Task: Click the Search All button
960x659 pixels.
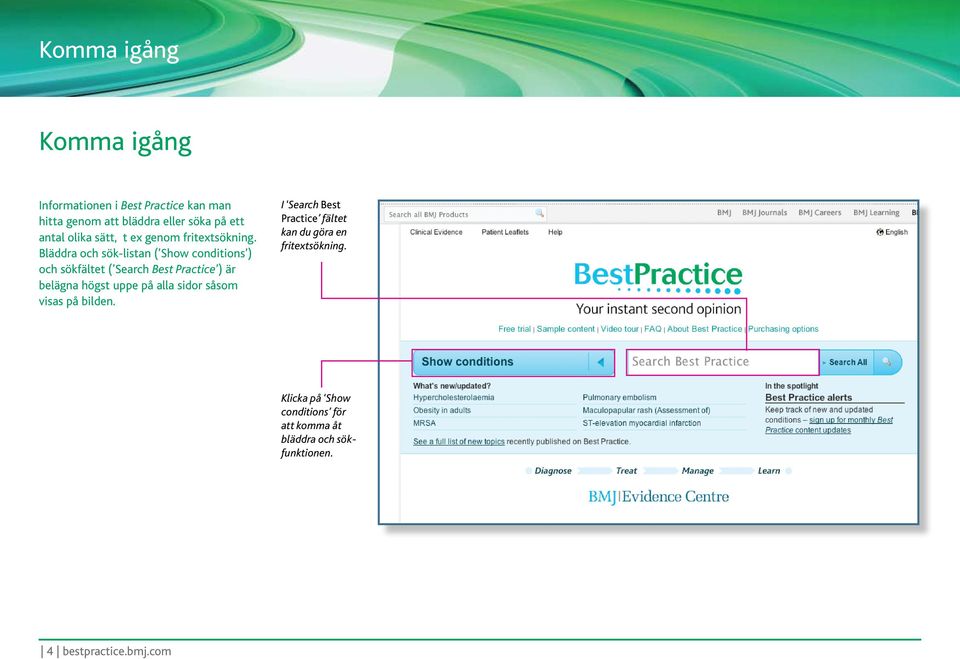Action: tap(847, 362)
